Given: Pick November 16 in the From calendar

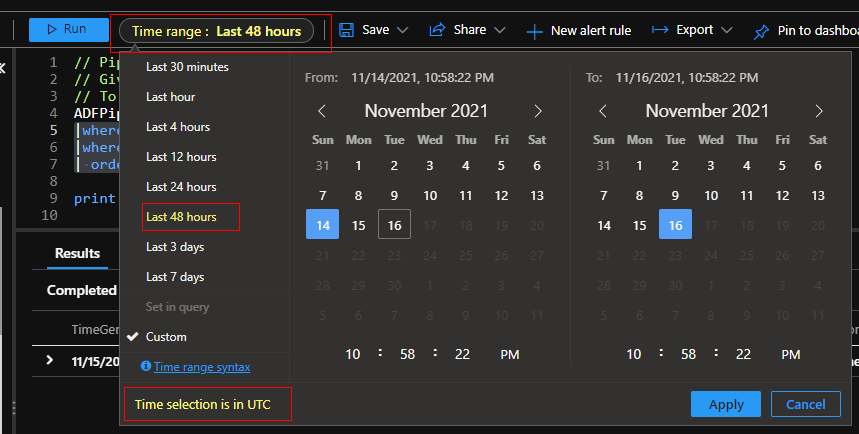Looking at the screenshot, I should tap(394, 224).
